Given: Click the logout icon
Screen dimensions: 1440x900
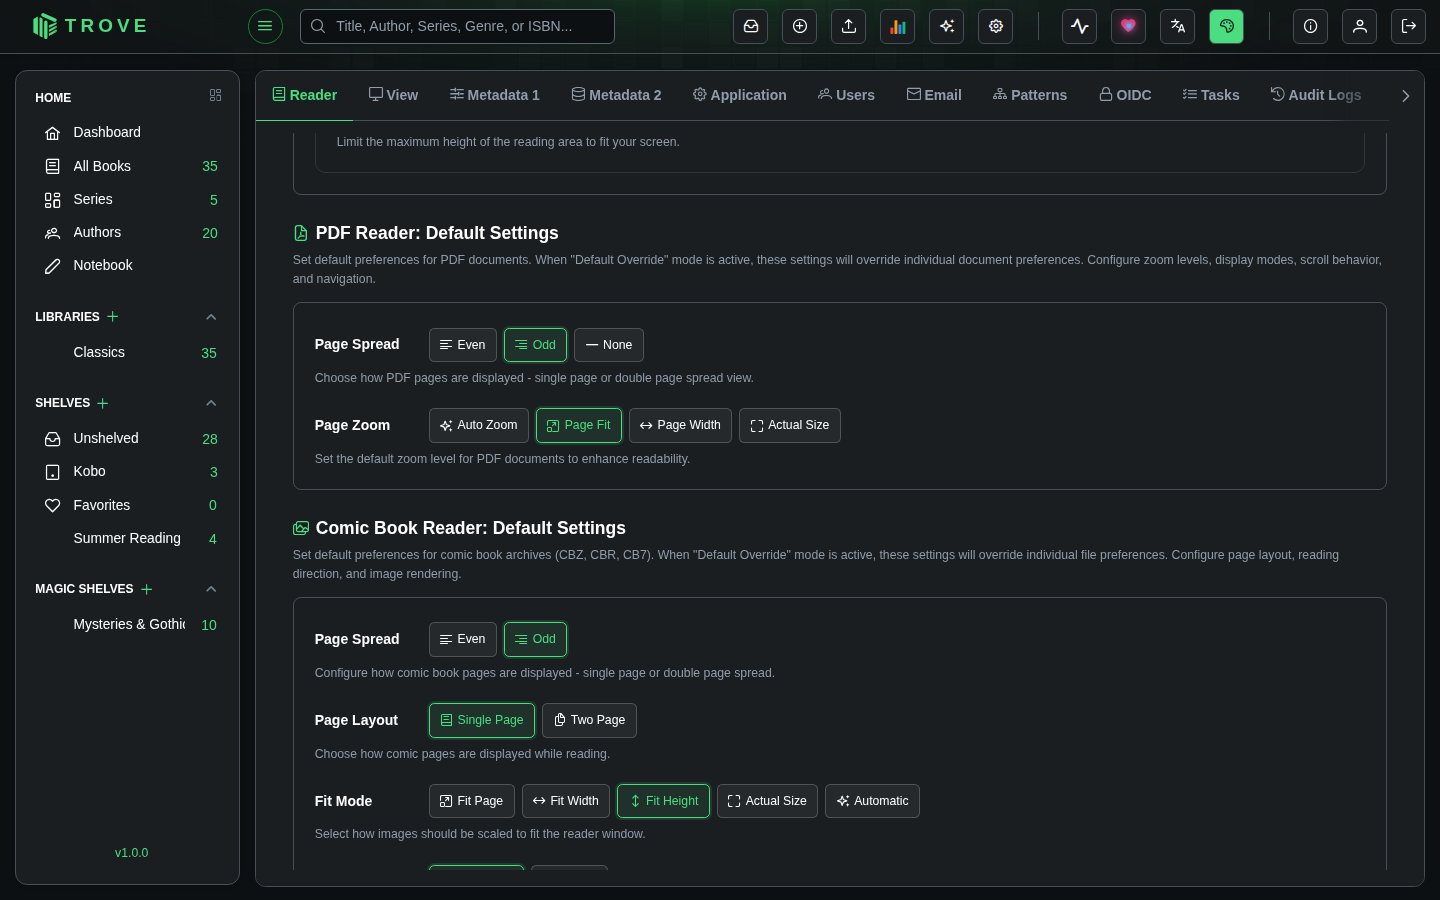Looking at the screenshot, I should [x=1409, y=26].
